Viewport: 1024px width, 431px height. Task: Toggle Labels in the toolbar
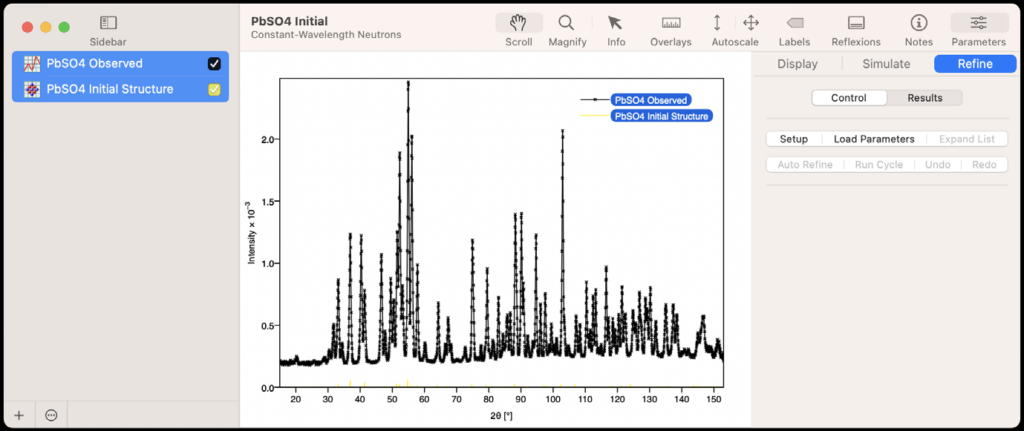pyautogui.click(x=794, y=23)
